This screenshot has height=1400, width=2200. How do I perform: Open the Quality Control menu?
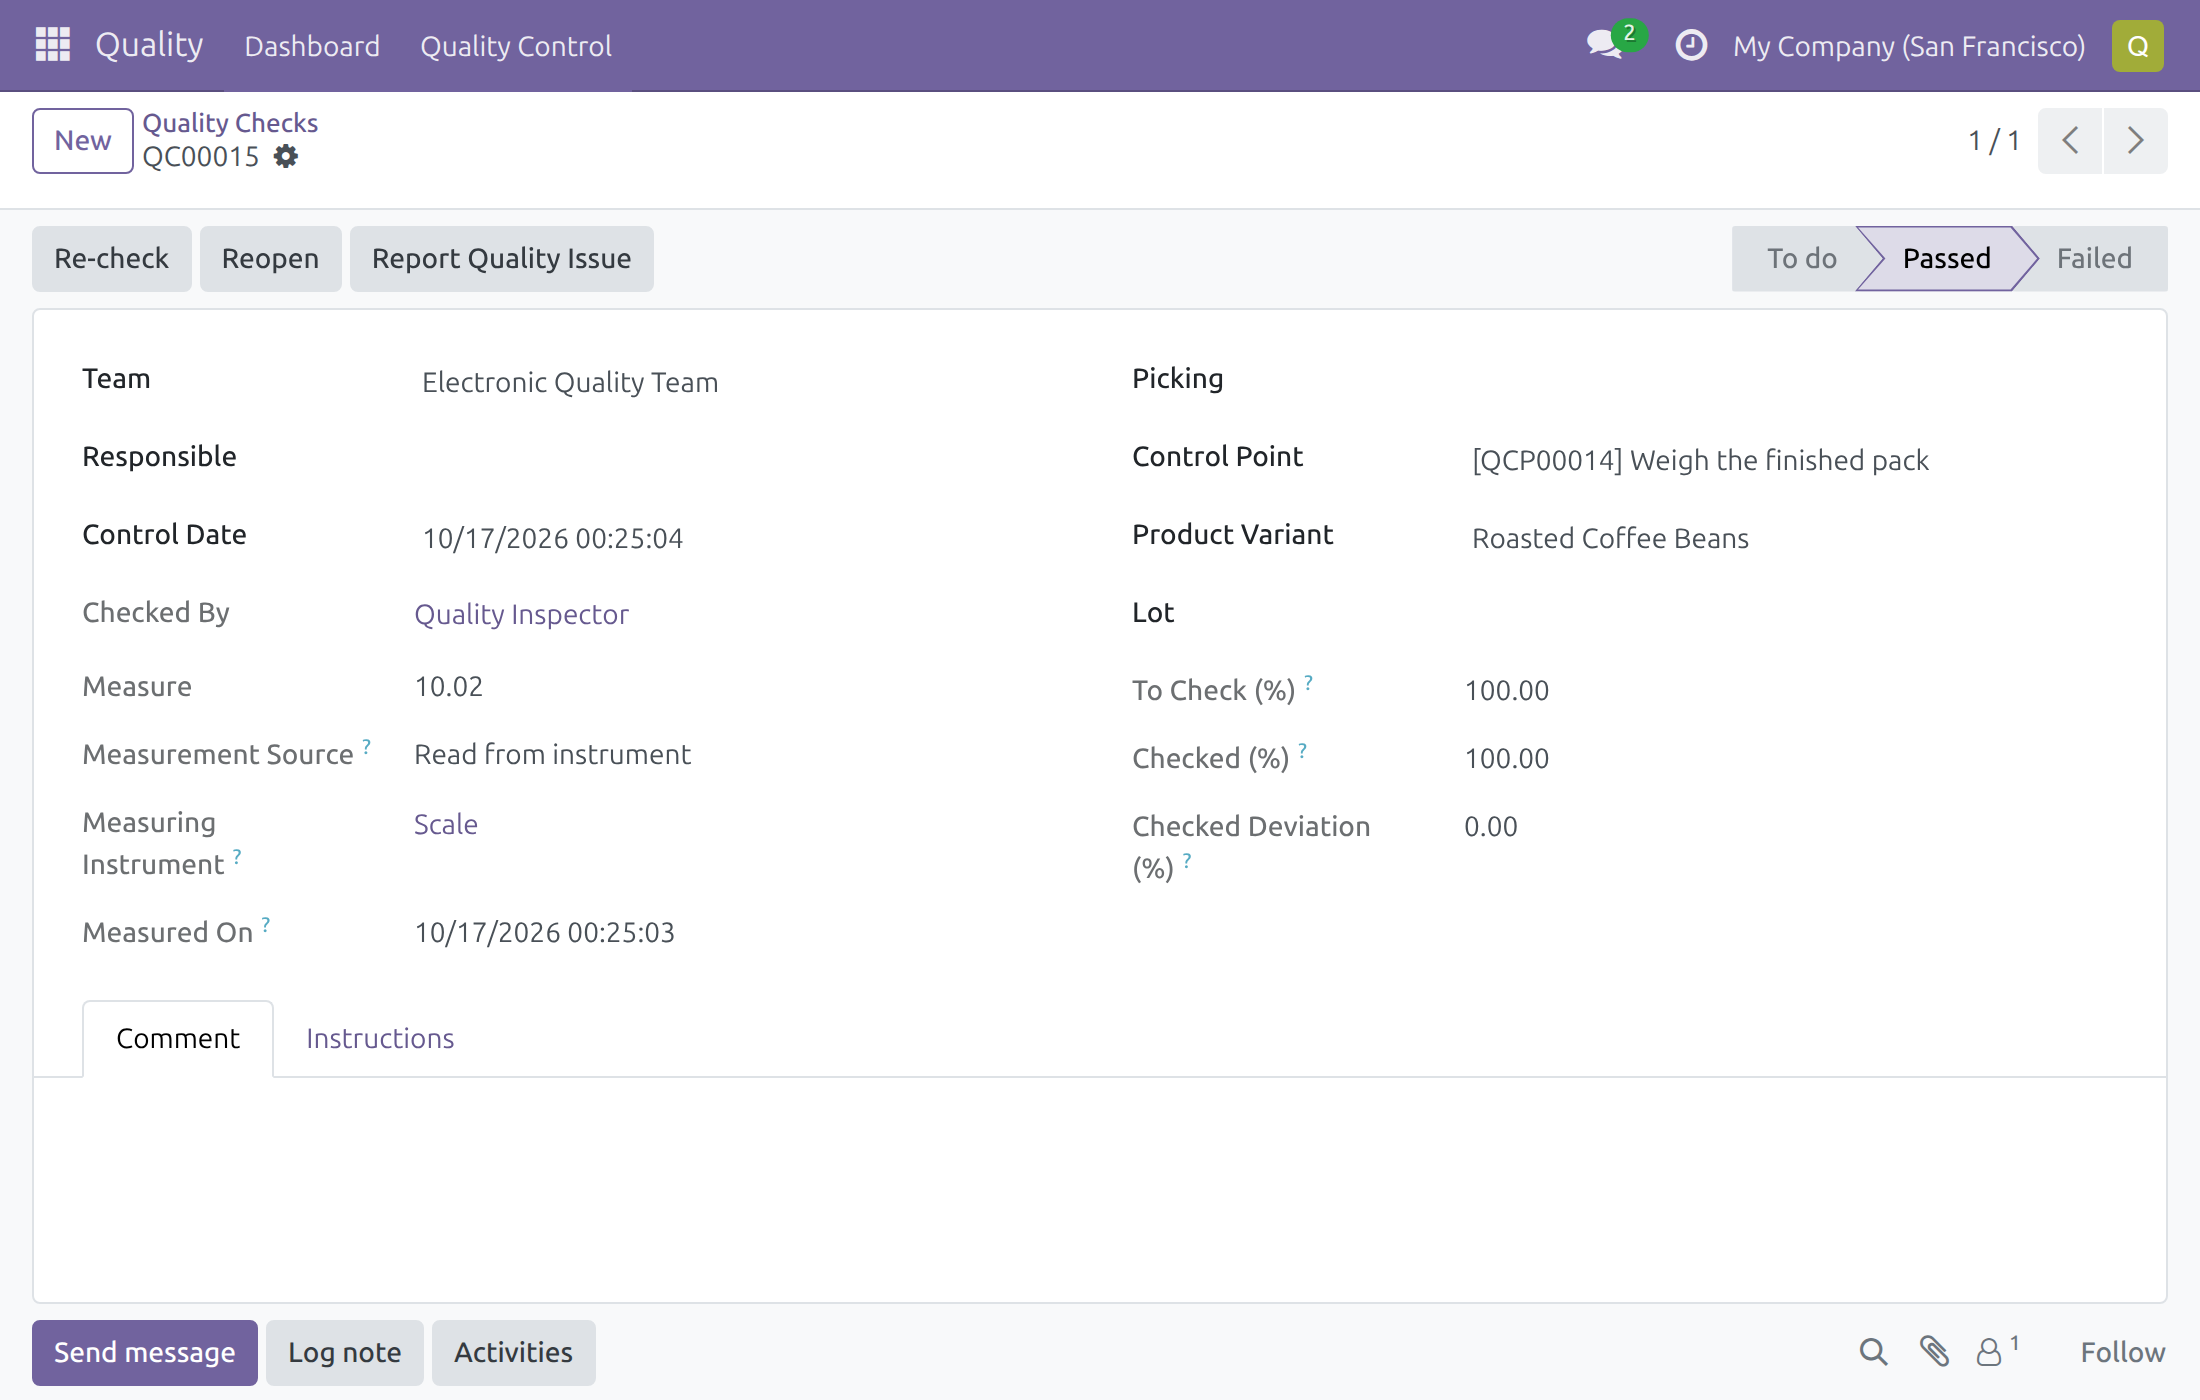coord(516,46)
